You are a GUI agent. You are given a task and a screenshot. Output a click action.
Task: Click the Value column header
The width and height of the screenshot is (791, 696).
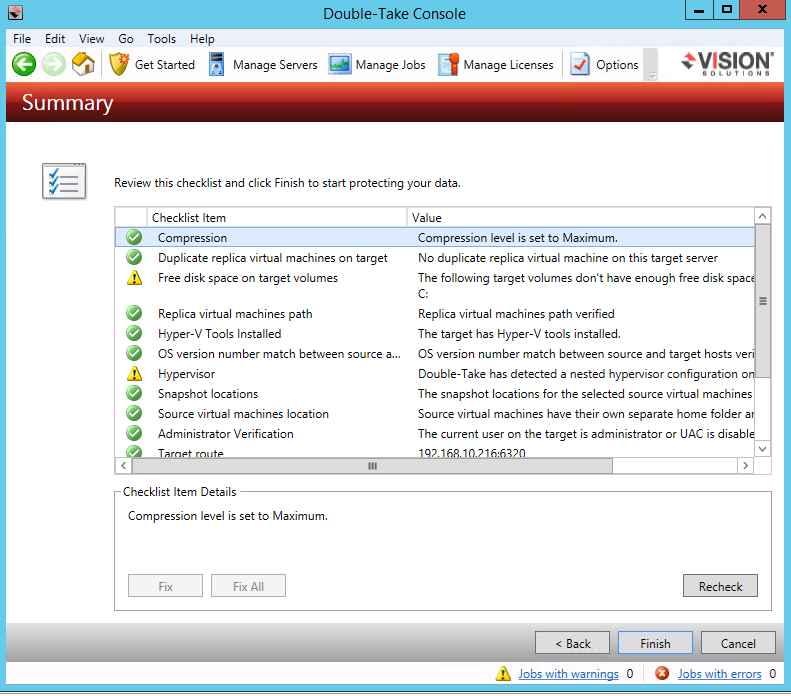[581, 217]
